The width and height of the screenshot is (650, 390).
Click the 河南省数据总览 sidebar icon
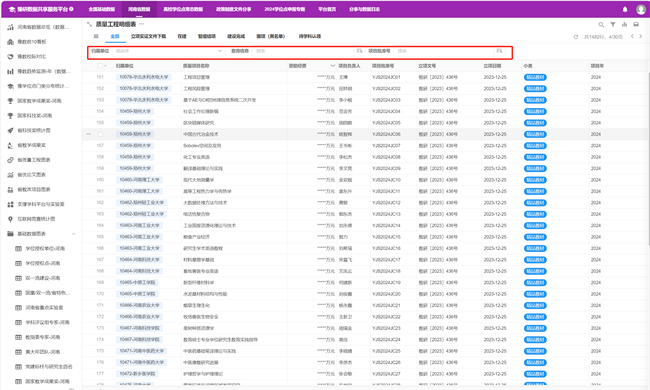[x=10, y=27]
